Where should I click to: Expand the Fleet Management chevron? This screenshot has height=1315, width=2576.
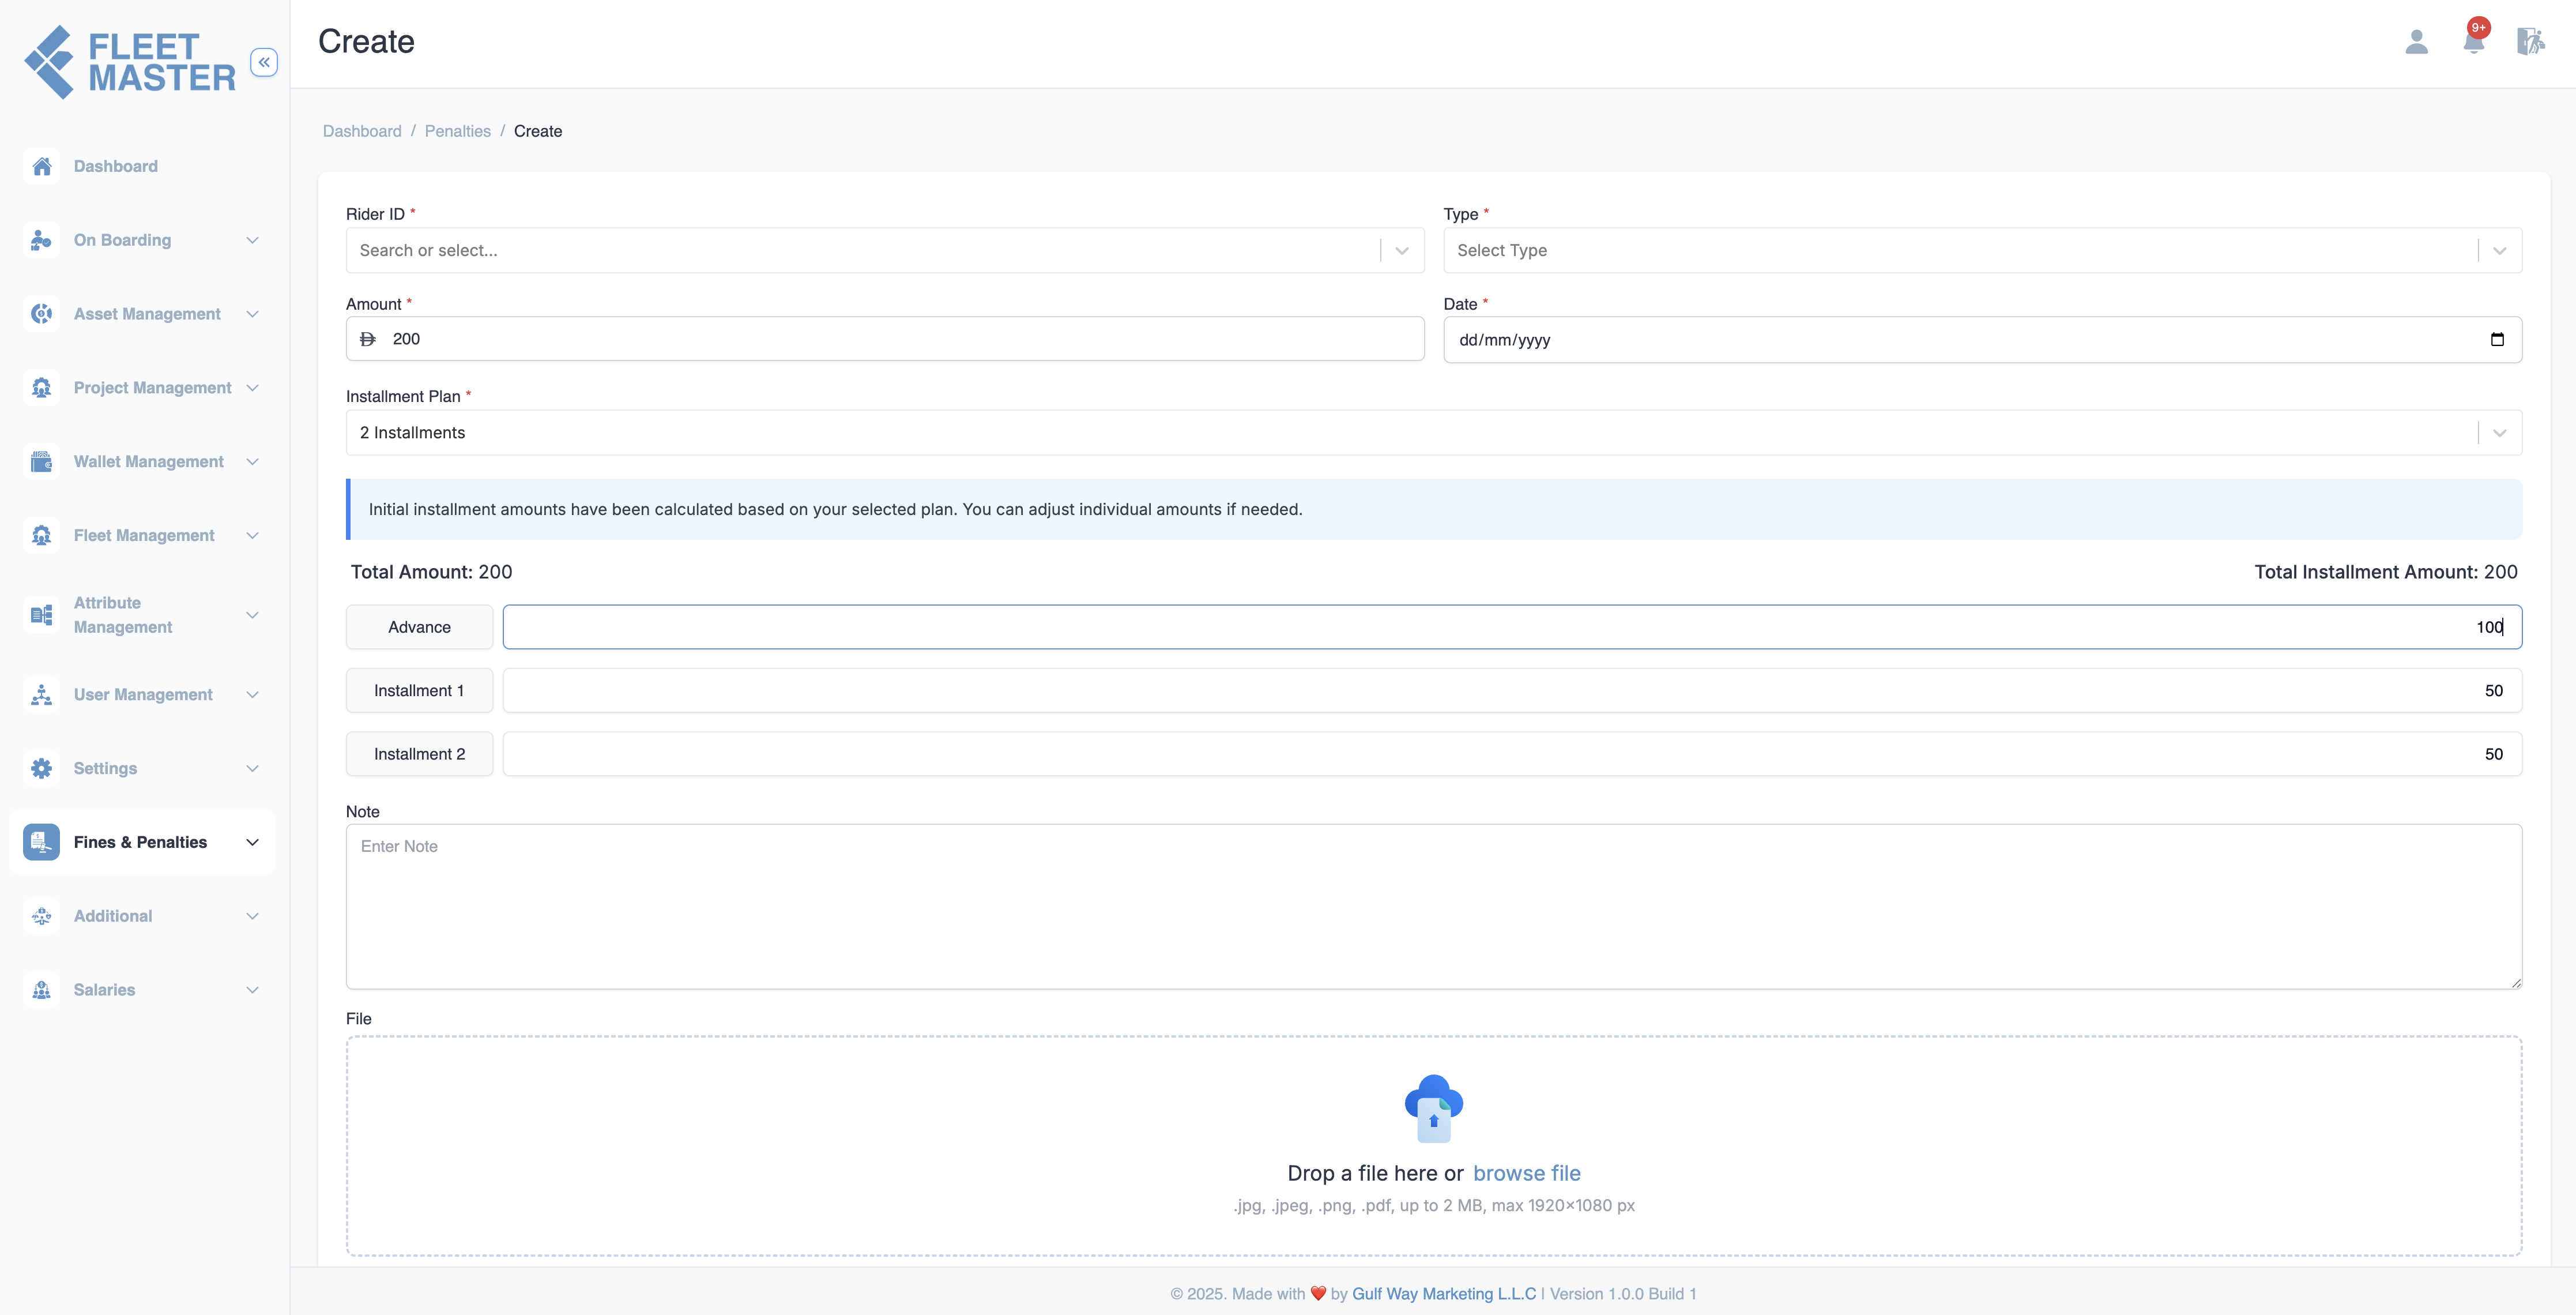(x=253, y=535)
